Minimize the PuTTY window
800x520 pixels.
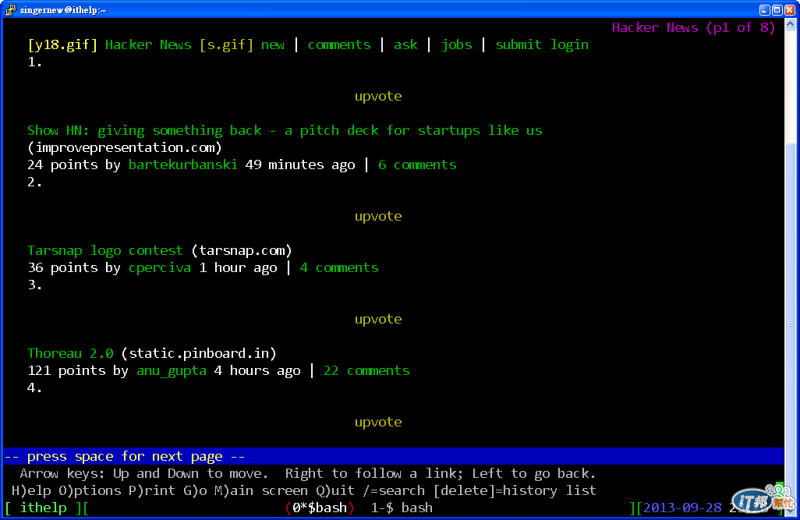tap(764, 10)
